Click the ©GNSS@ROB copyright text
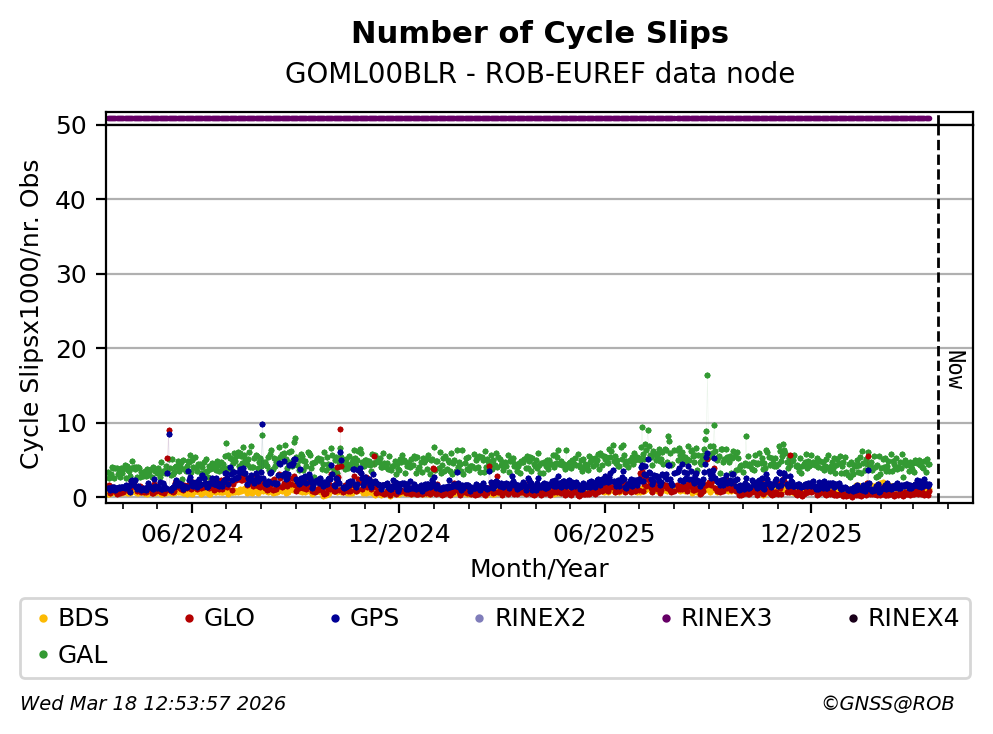 [x=887, y=704]
